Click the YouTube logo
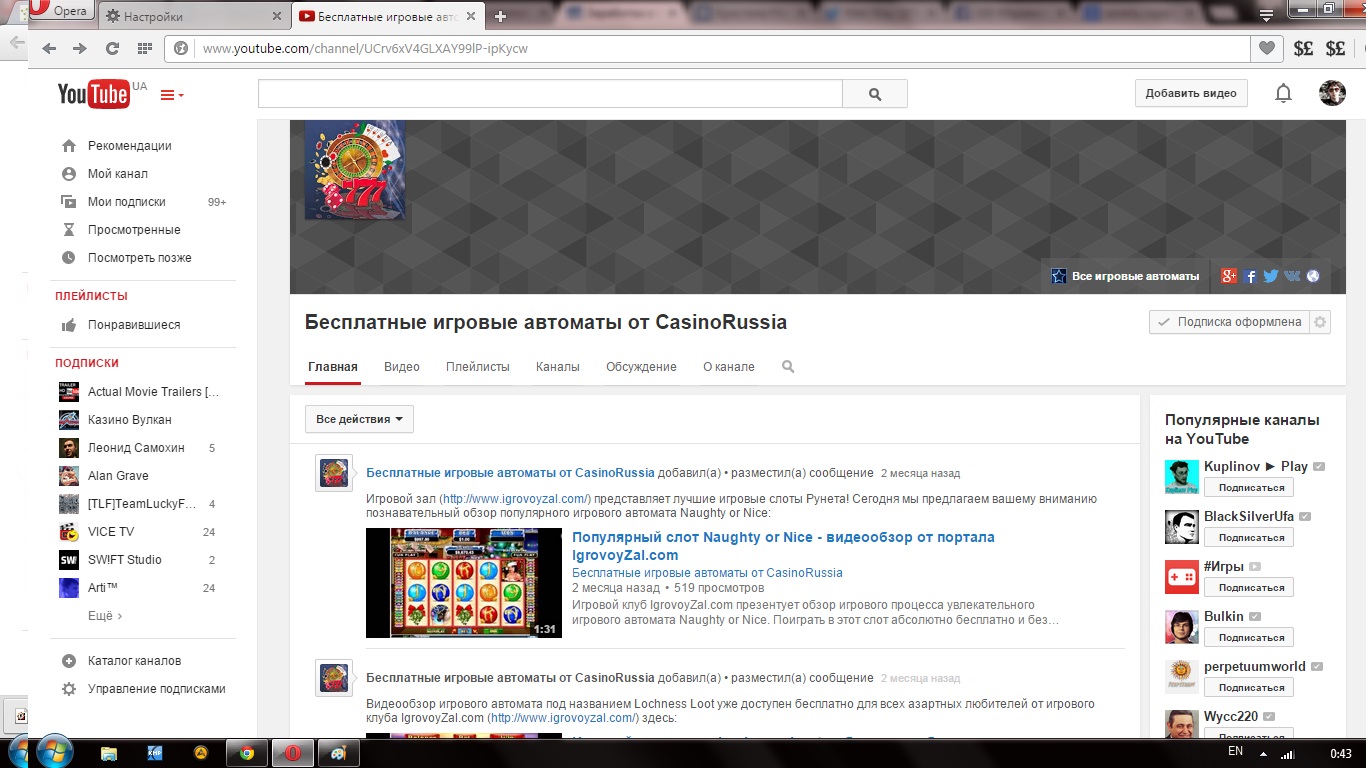The width and height of the screenshot is (1366, 768). click(93, 94)
